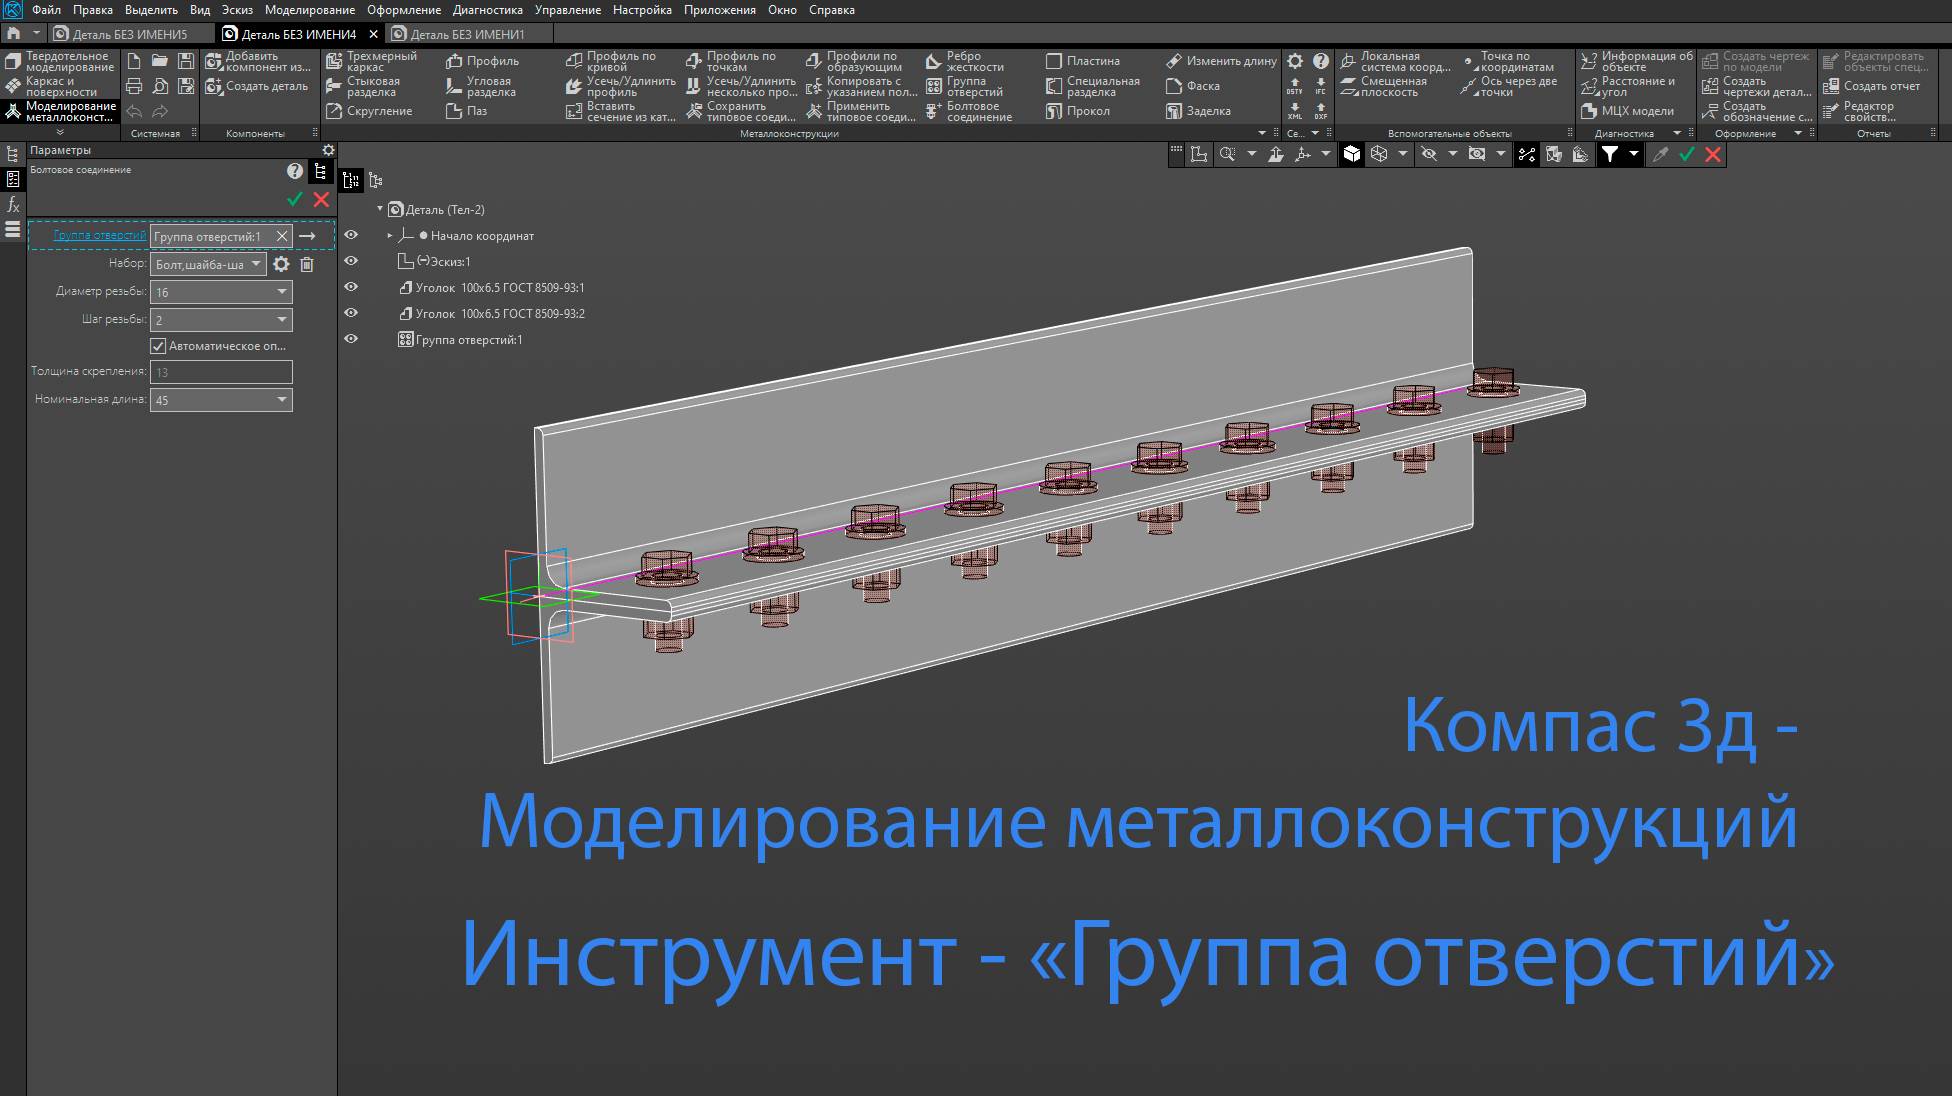
Task: Select the Ребро жесткости tool
Action: [x=966, y=60]
